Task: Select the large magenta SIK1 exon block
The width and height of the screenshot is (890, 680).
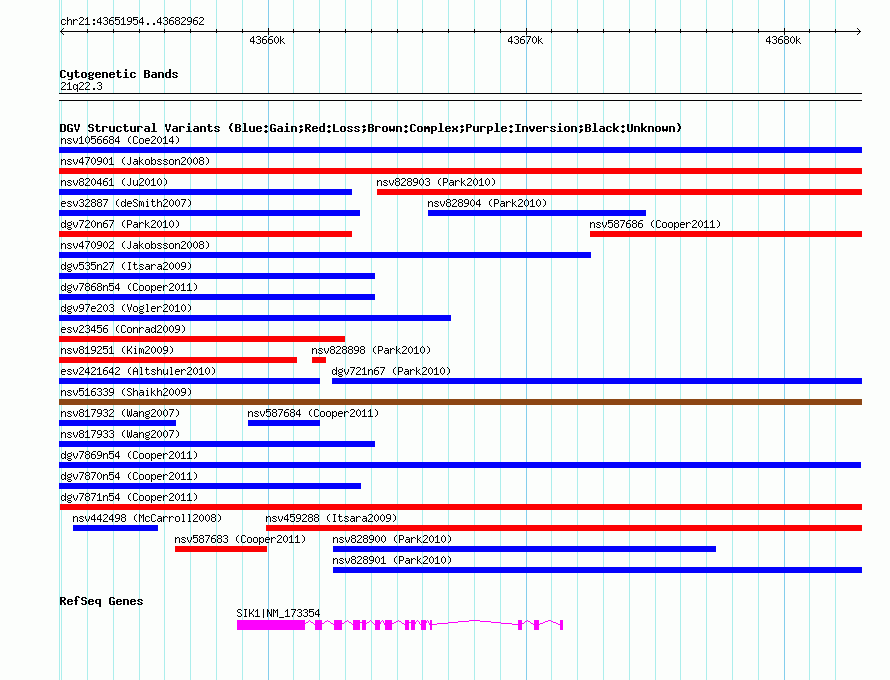Action: (x=271, y=625)
